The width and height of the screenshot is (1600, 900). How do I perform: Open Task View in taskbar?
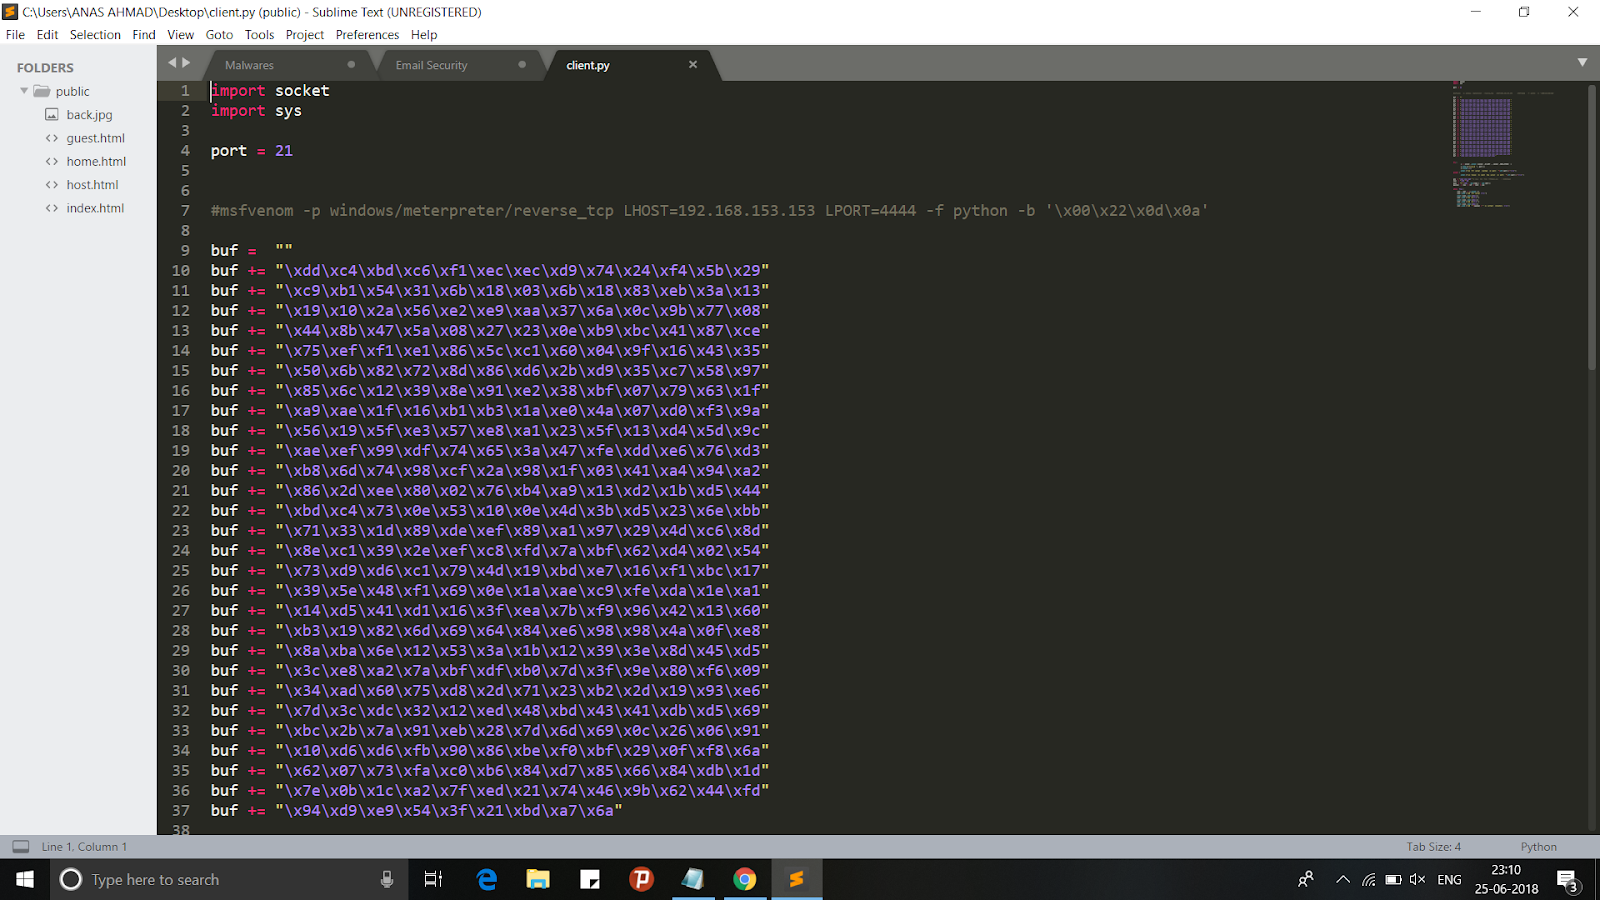coord(433,879)
